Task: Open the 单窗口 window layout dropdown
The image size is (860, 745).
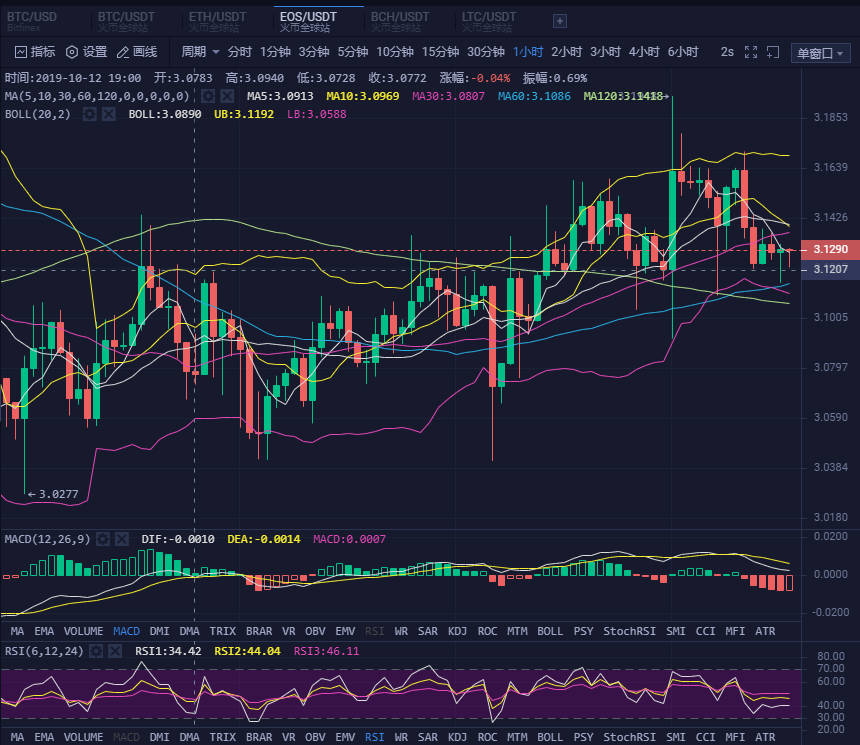Action: pos(818,53)
